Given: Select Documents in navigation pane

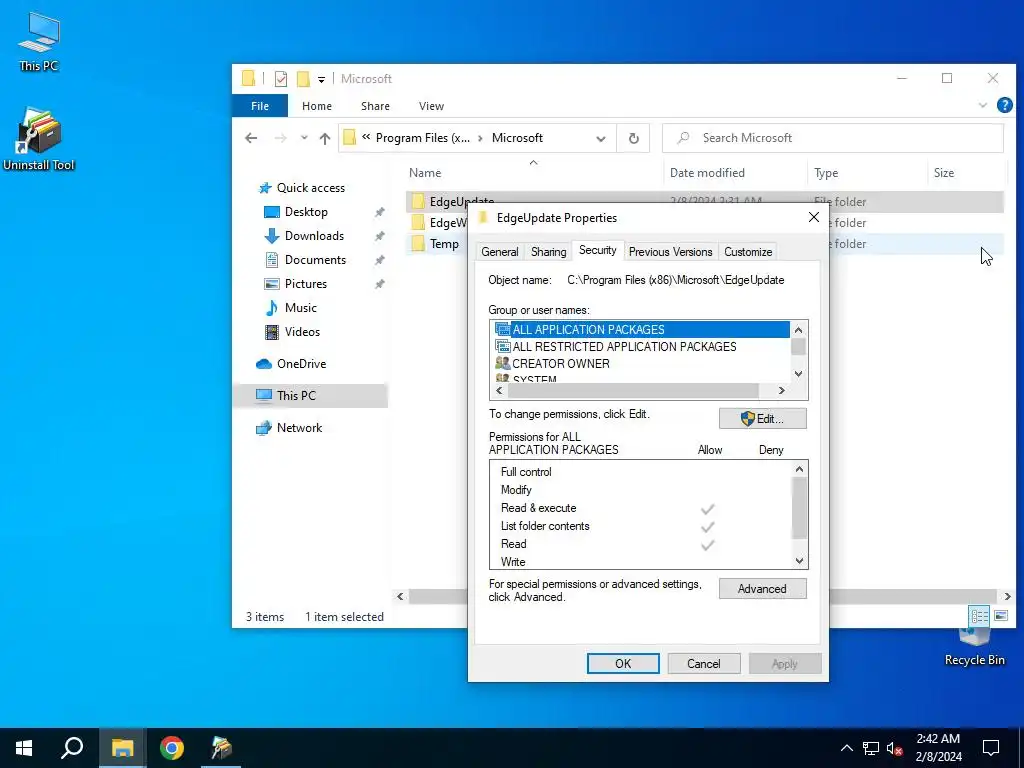Looking at the screenshot, I should [315, 260].
